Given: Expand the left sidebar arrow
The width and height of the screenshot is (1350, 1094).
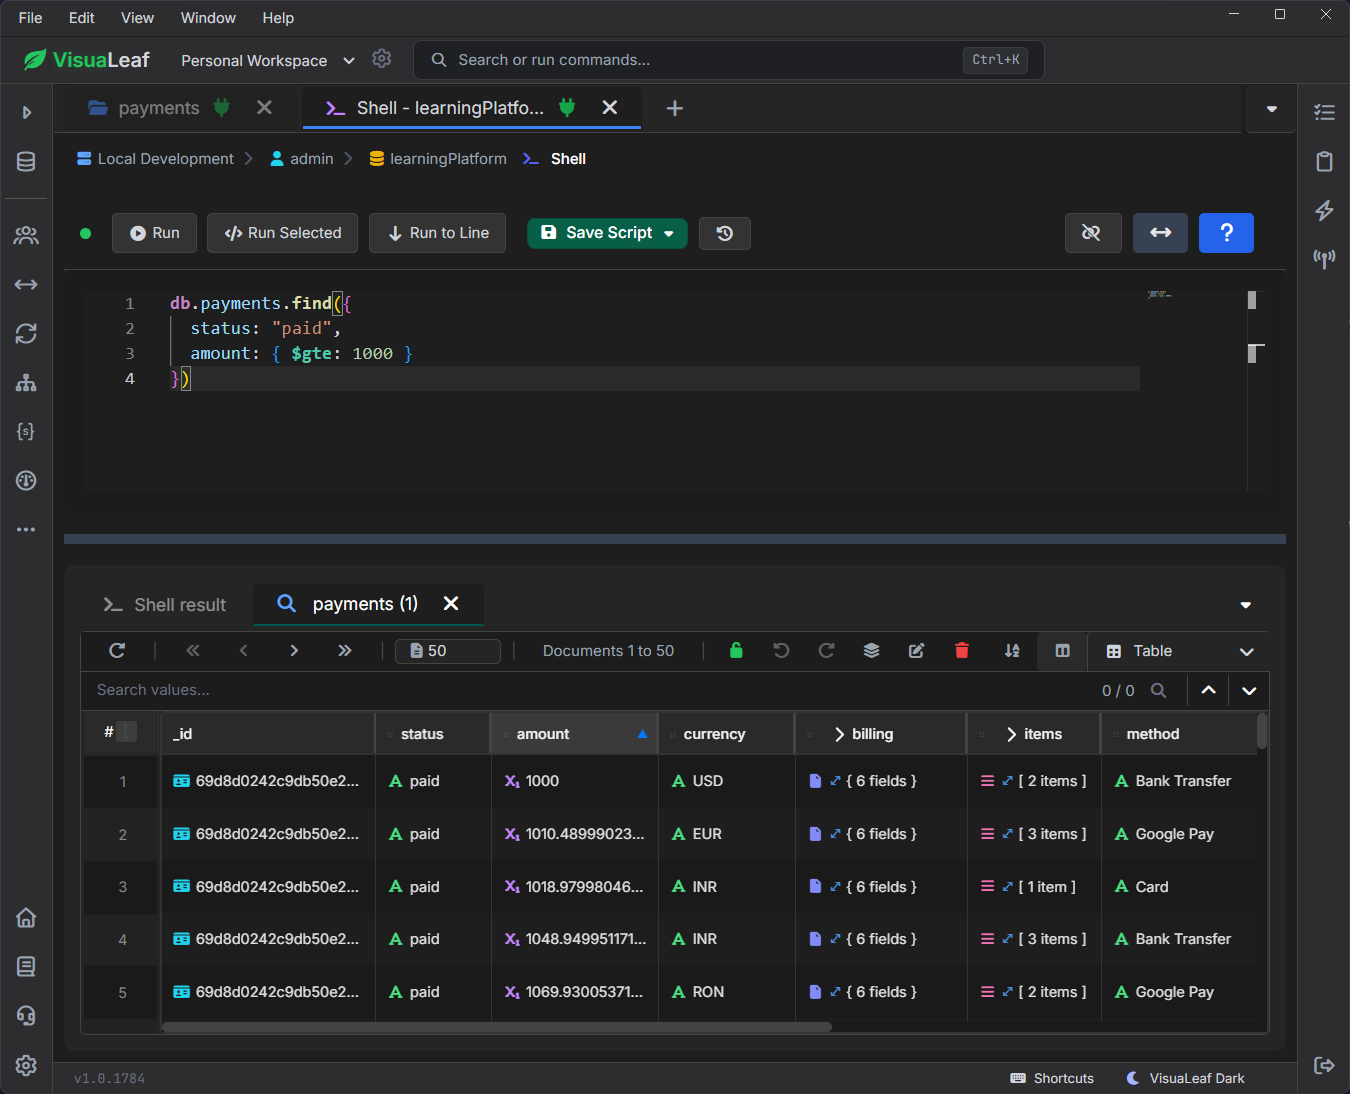Looking at the screenshot, I should 26,112.
